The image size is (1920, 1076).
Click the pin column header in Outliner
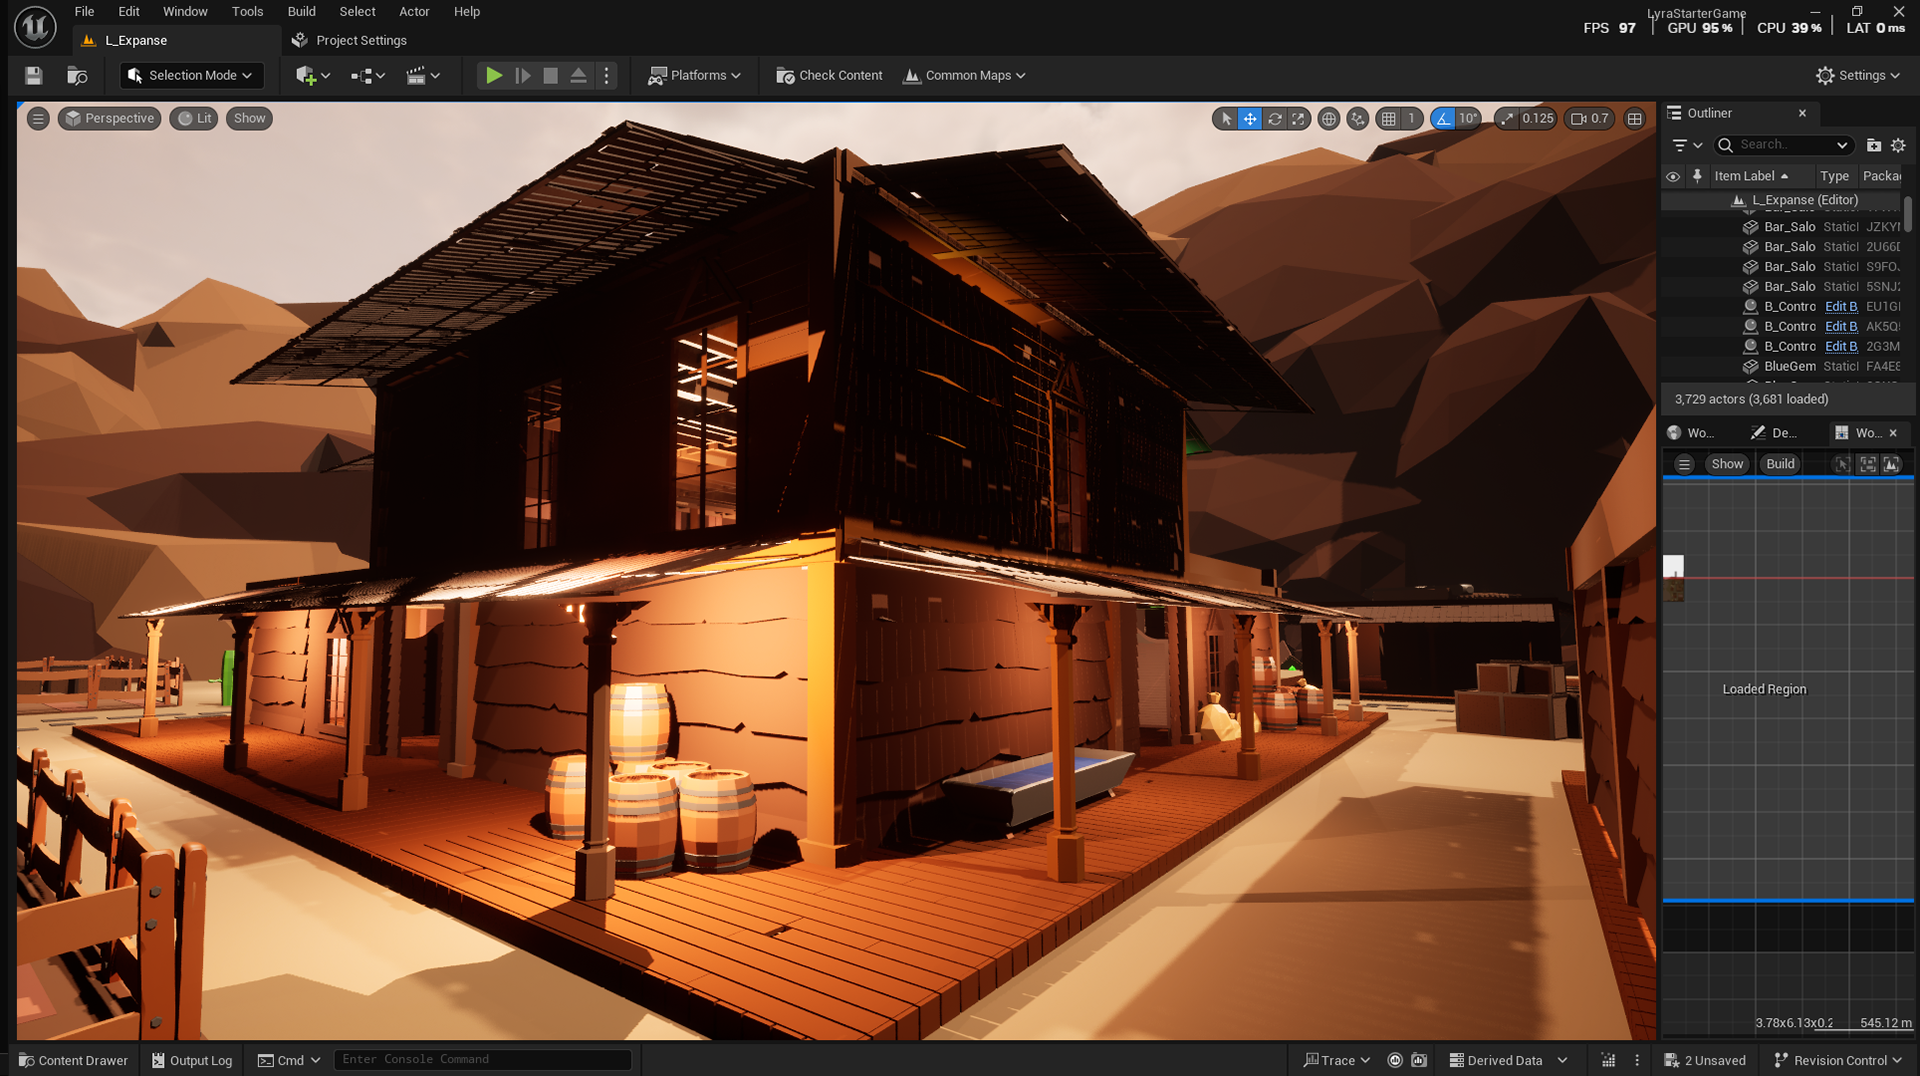pyautogui.click(x=1697, y=177)
